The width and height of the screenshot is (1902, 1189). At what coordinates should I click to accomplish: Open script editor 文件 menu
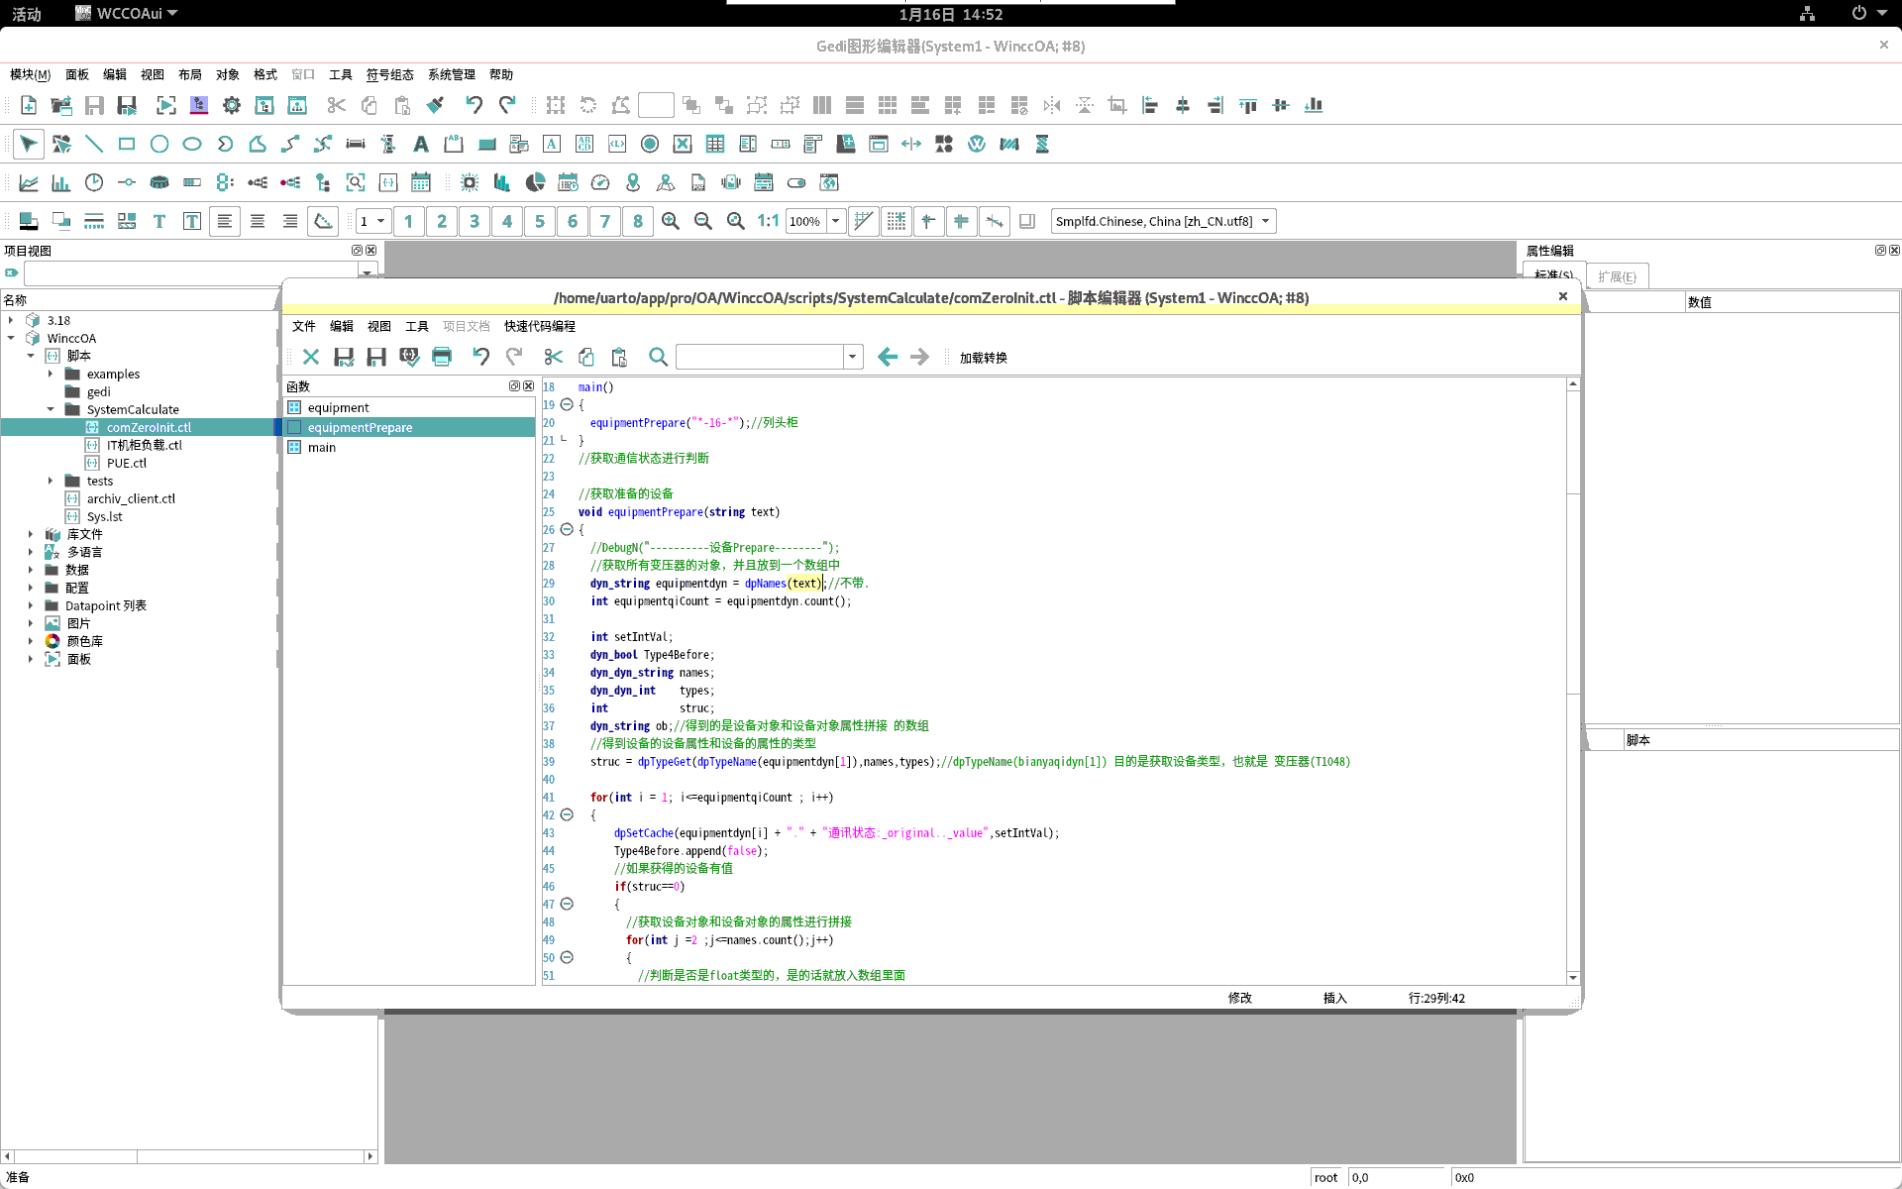click(x=304, y=326)
